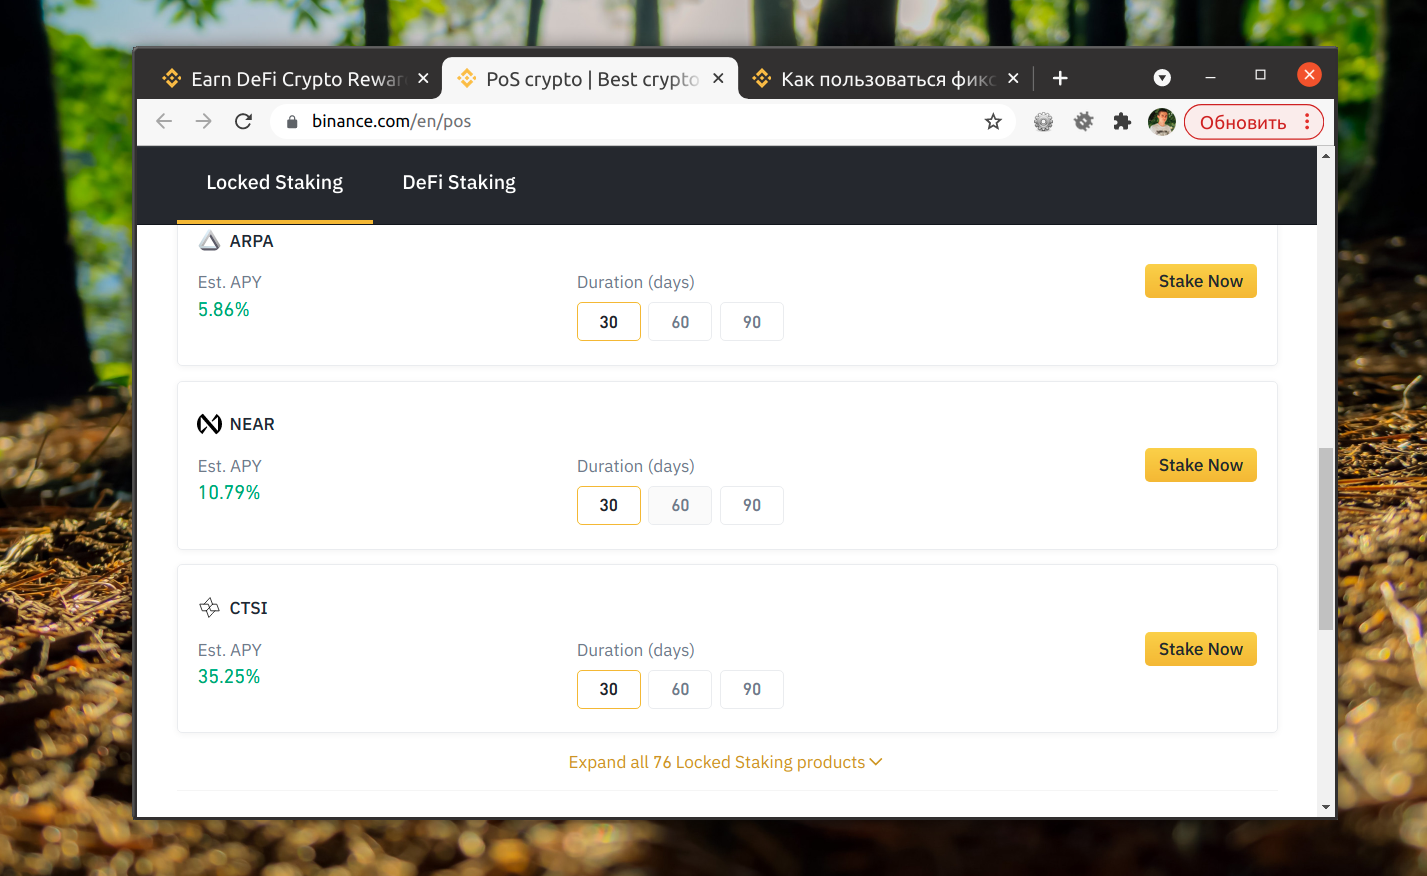Open the puzzle-piece extensions menu
Screen dimensions: 1427x876
(x=1122, y=122)
